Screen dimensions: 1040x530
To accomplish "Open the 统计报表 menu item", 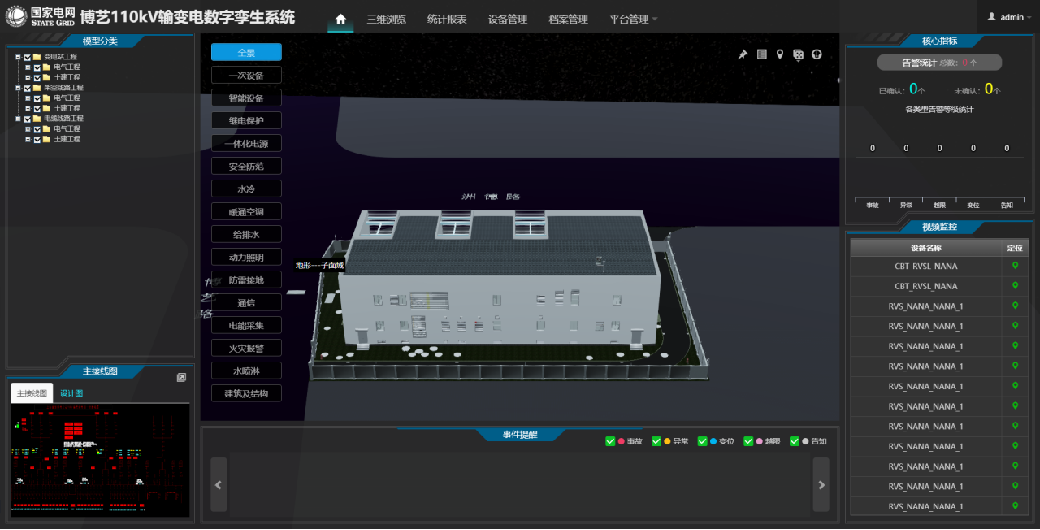I will pyautogui.click(x=446, y=19).
